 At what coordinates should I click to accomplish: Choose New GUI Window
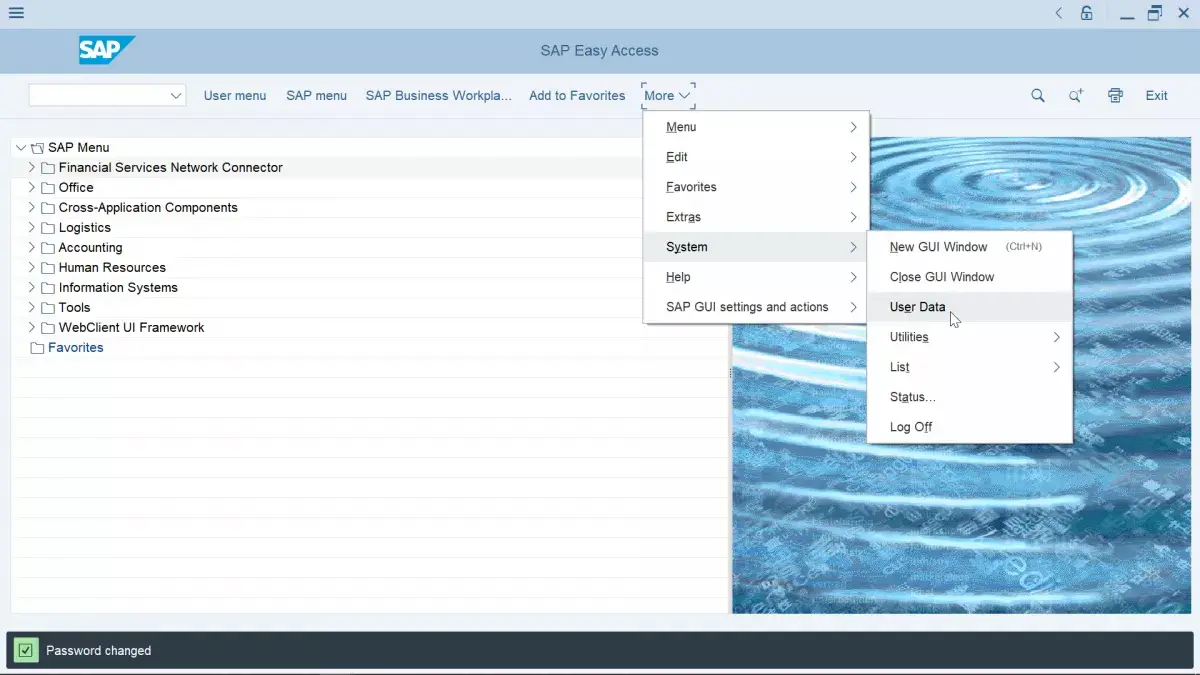(x=969, y=247)
